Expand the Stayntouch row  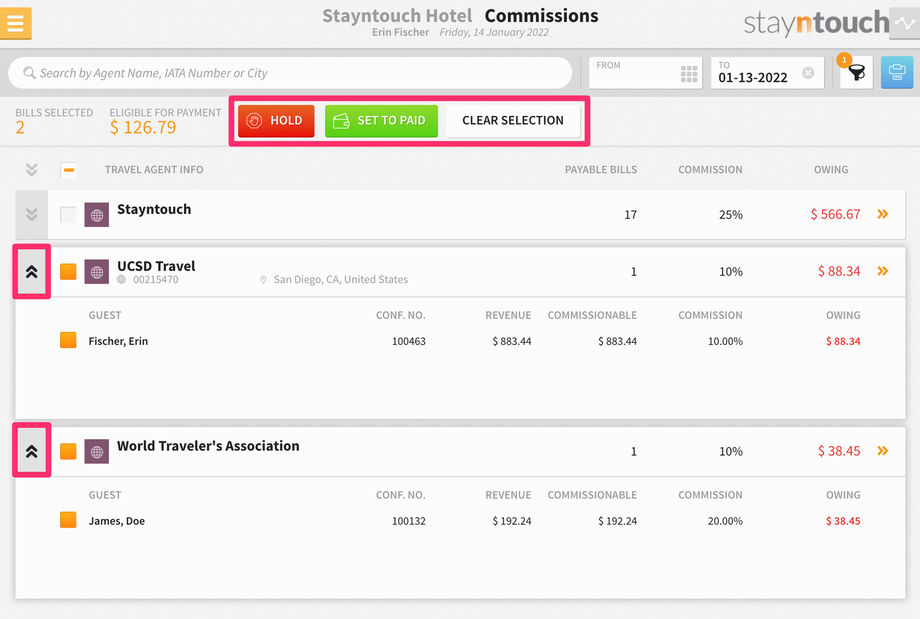point(32,215)
